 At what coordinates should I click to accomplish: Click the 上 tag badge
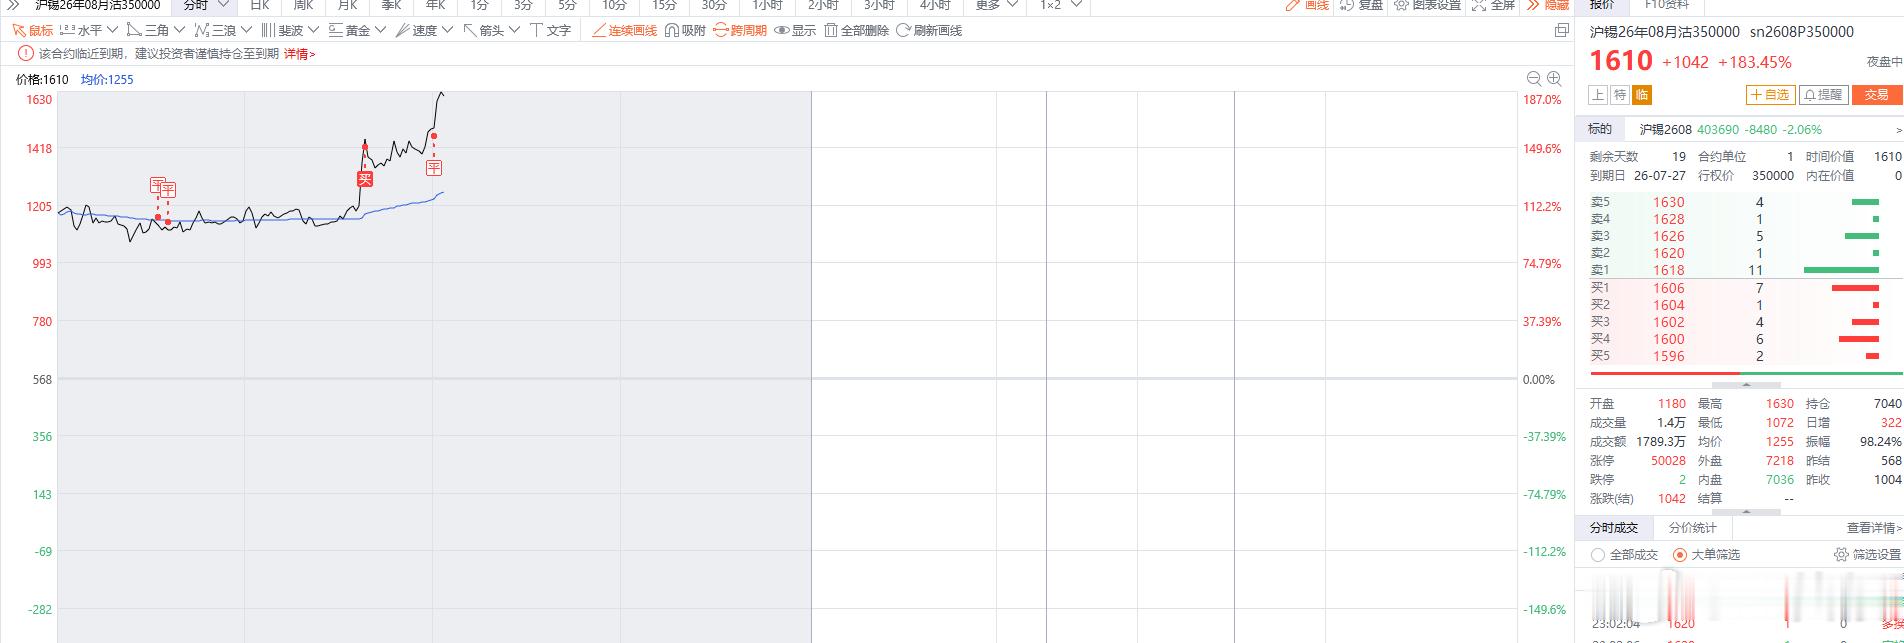(1597, 95)
